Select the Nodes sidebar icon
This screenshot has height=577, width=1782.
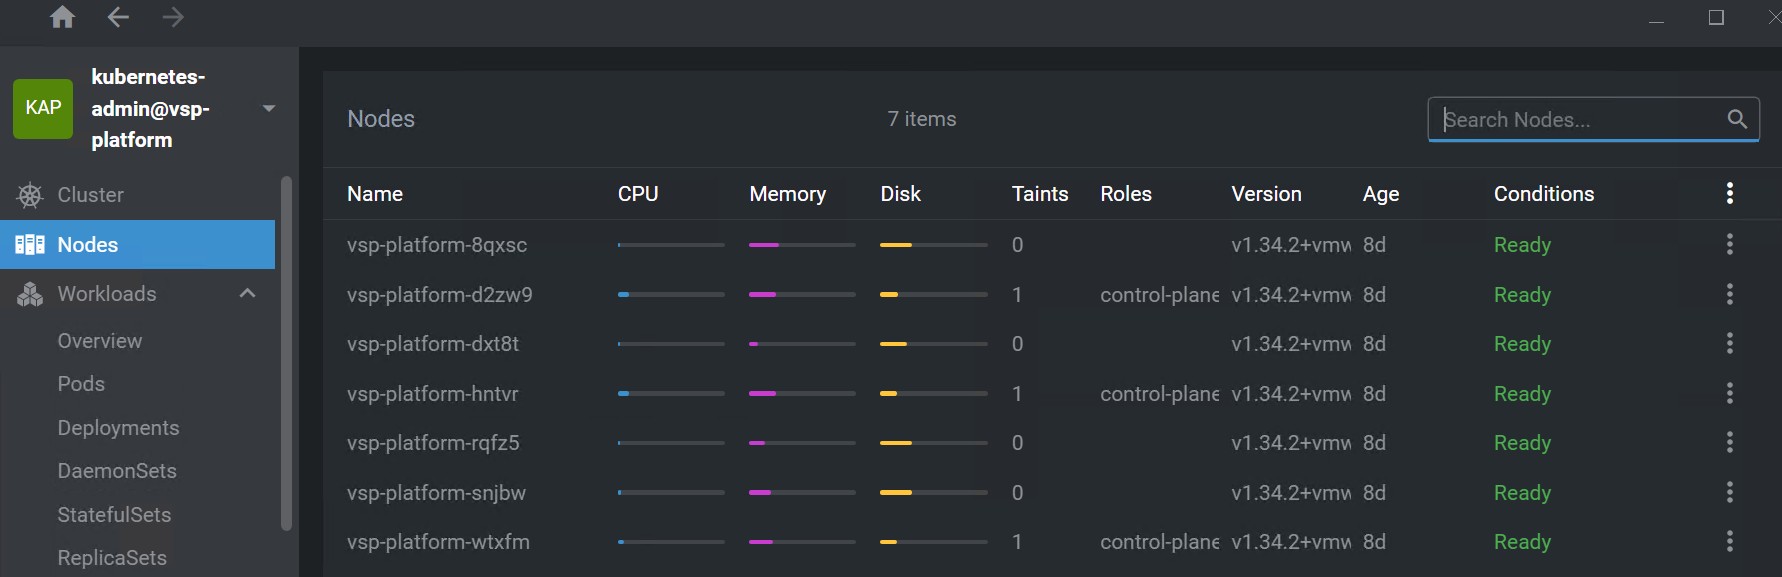tap(30, 244)
